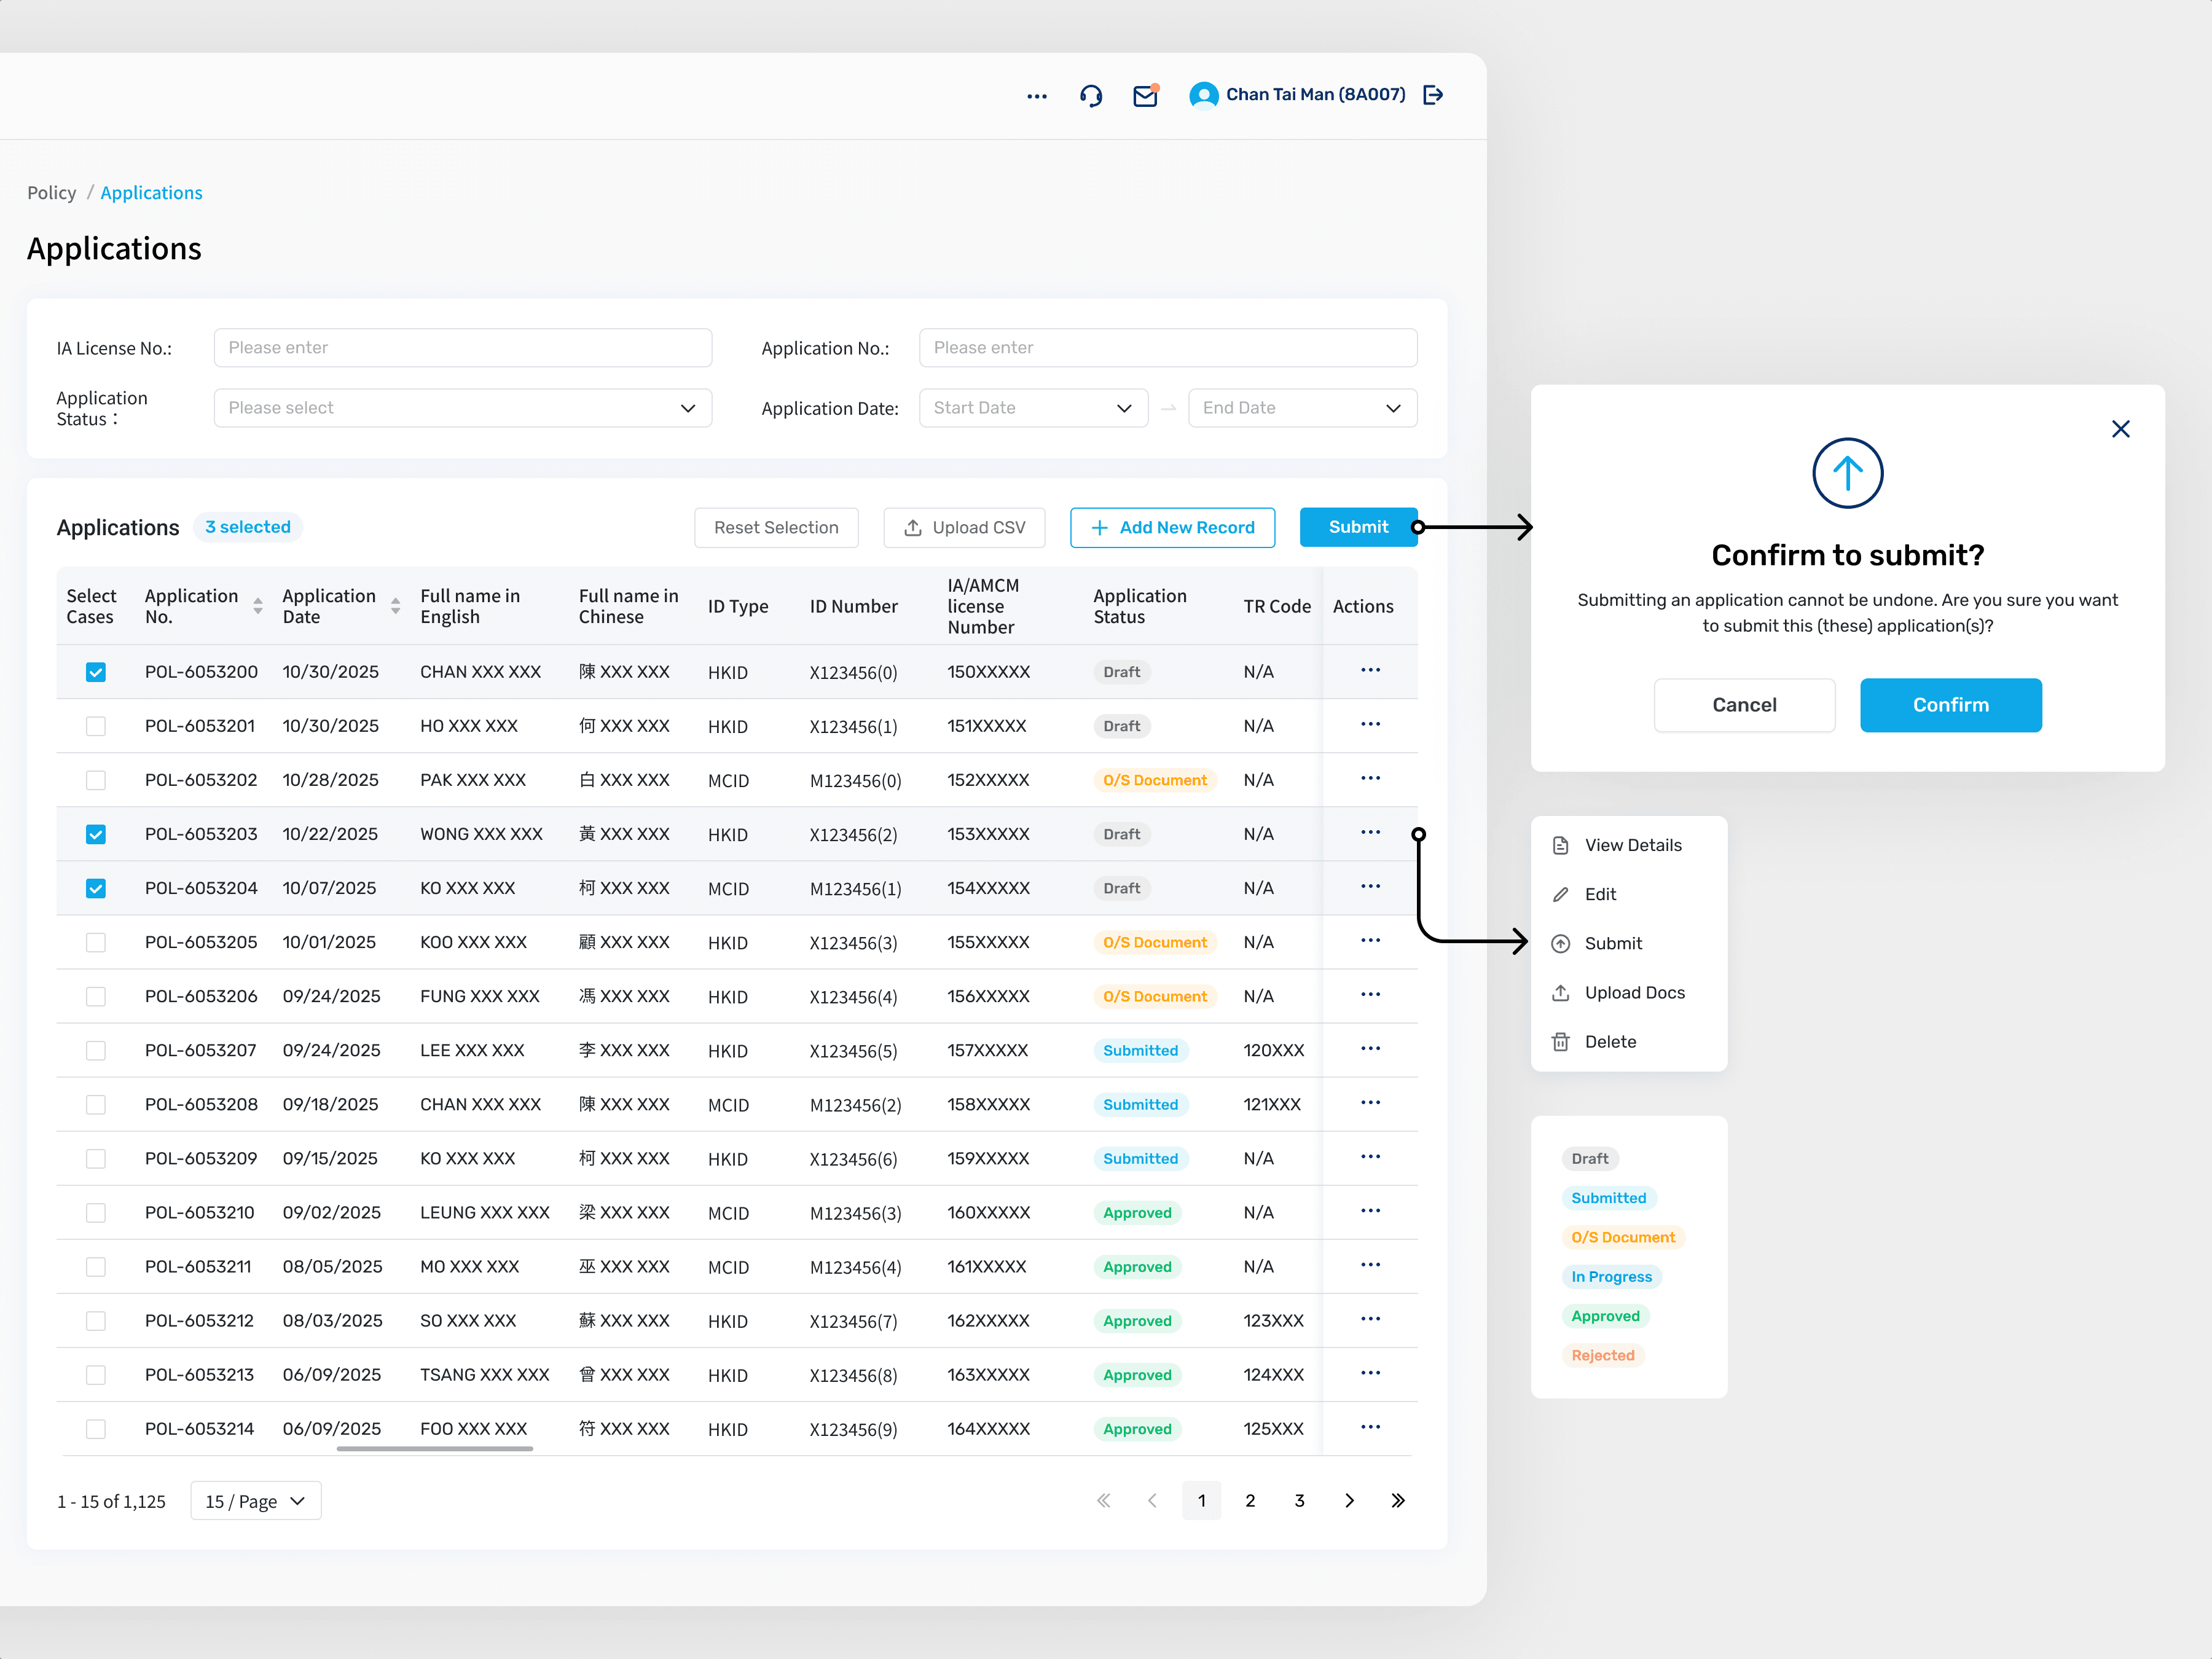Uncheck the POL-6053200 row checkbox
Viewport: 2212px width, 1659px height.
pyautogui.click(x=96, y=672)
